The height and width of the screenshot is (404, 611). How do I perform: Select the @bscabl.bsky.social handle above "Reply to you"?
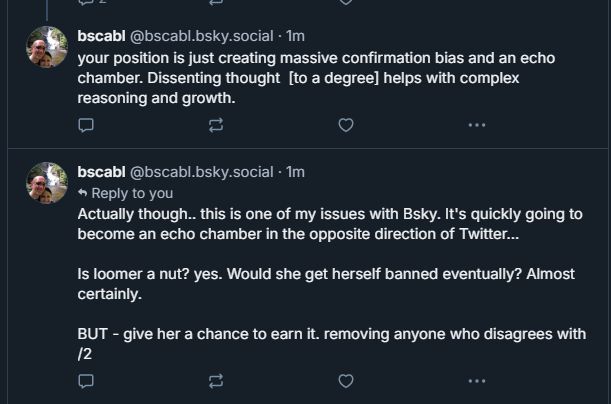[x=202, y=172]
